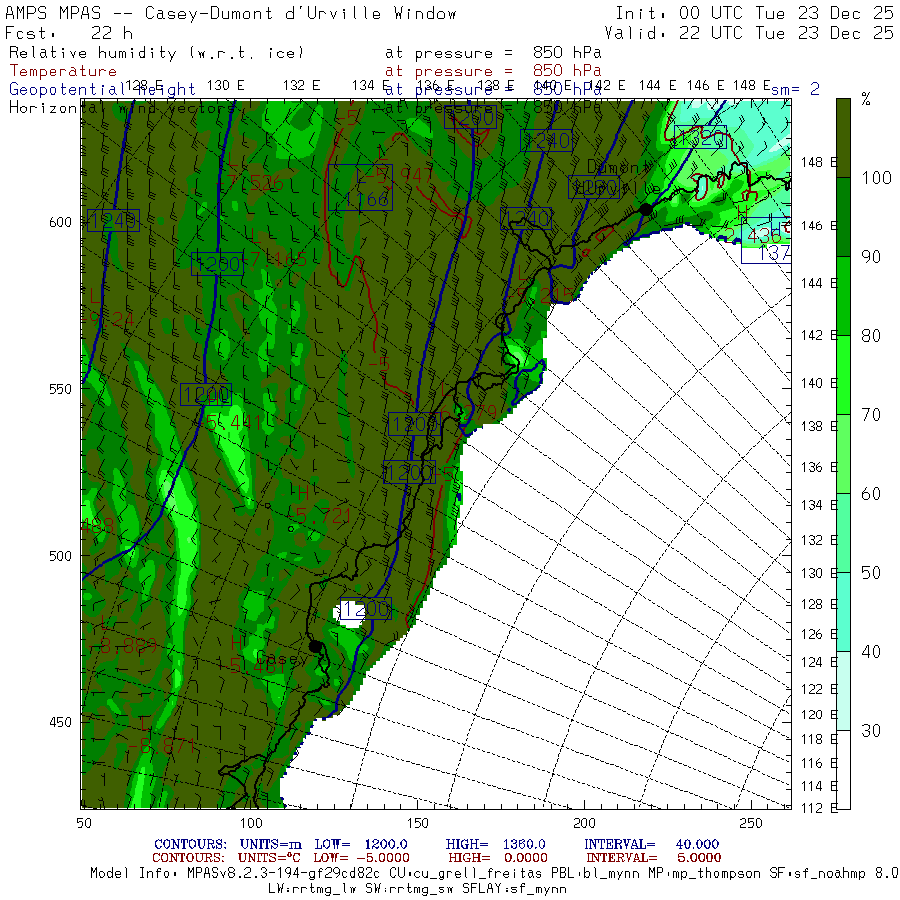Screen dimensions: 900x900
Task: Pick the 80–90 green color bar segment
Action: tap(843, 296)
